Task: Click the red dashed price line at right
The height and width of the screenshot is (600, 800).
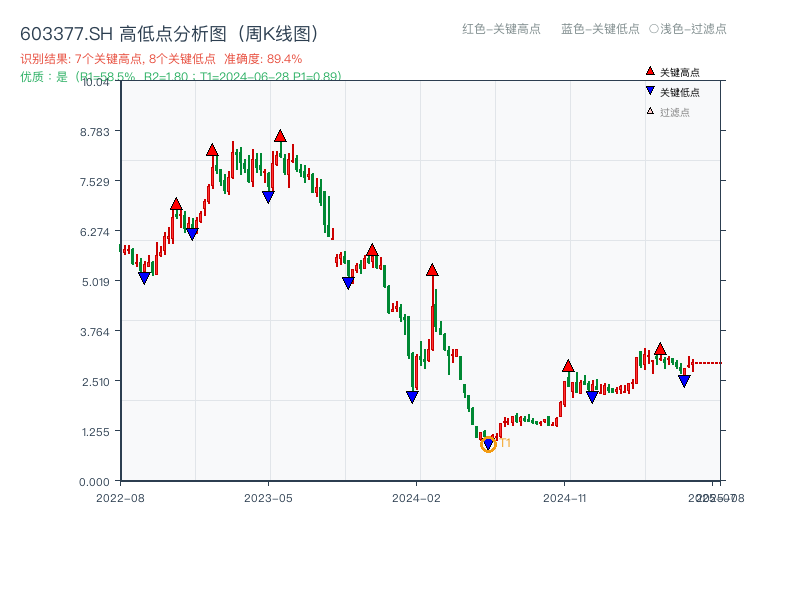Action: pyautogui.click(x=708, y=363)
